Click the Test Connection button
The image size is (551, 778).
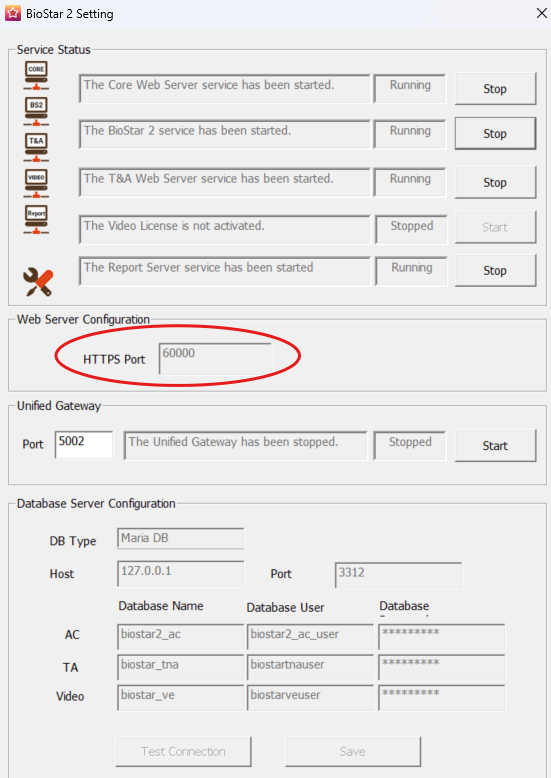coord(183,752)
